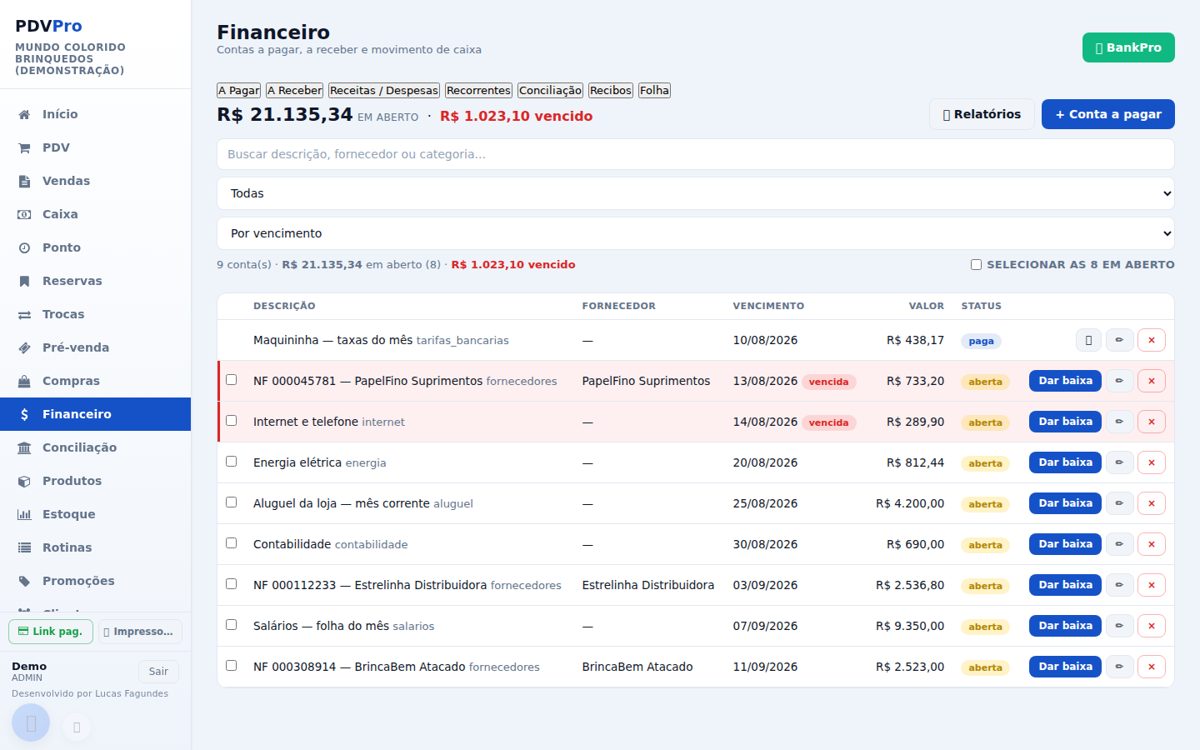
Task: Dar baixa on Salários bill
Action: [1065, 626]
